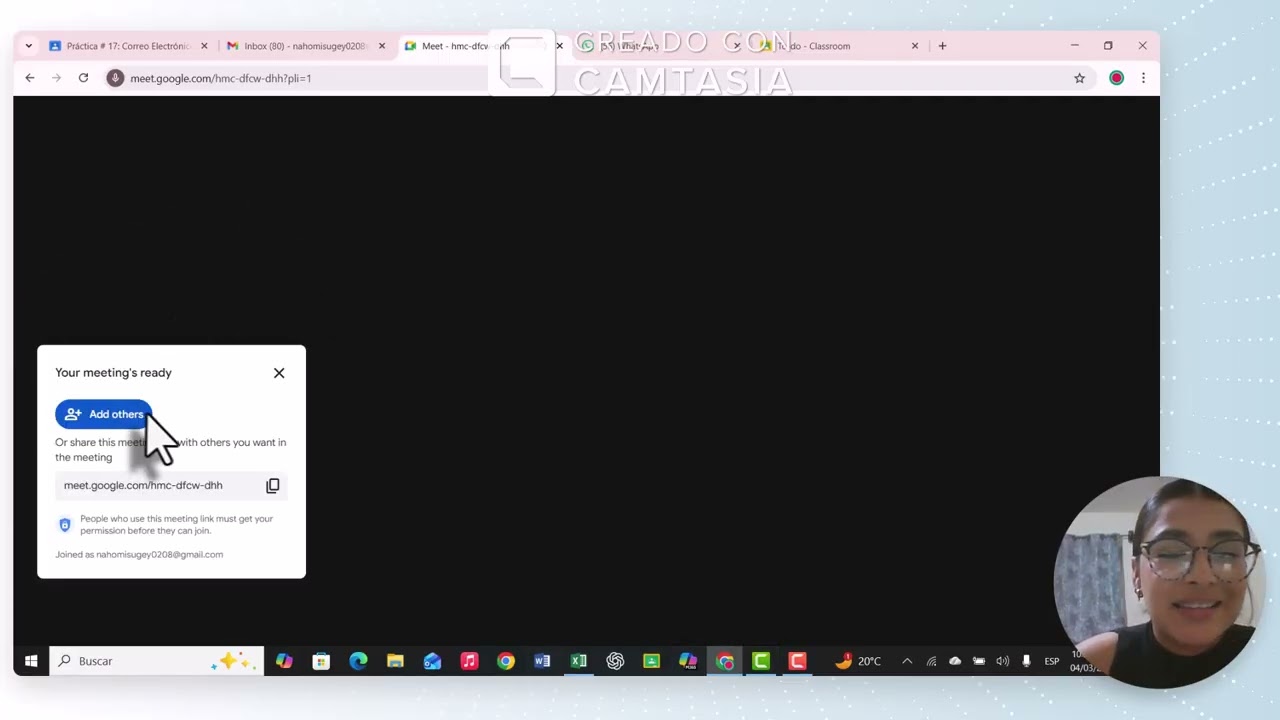The height and width of the screenshot is (720, 1280).
Task: Switch to the Gmail Inbox (80) tab
Action: [297, 46]
